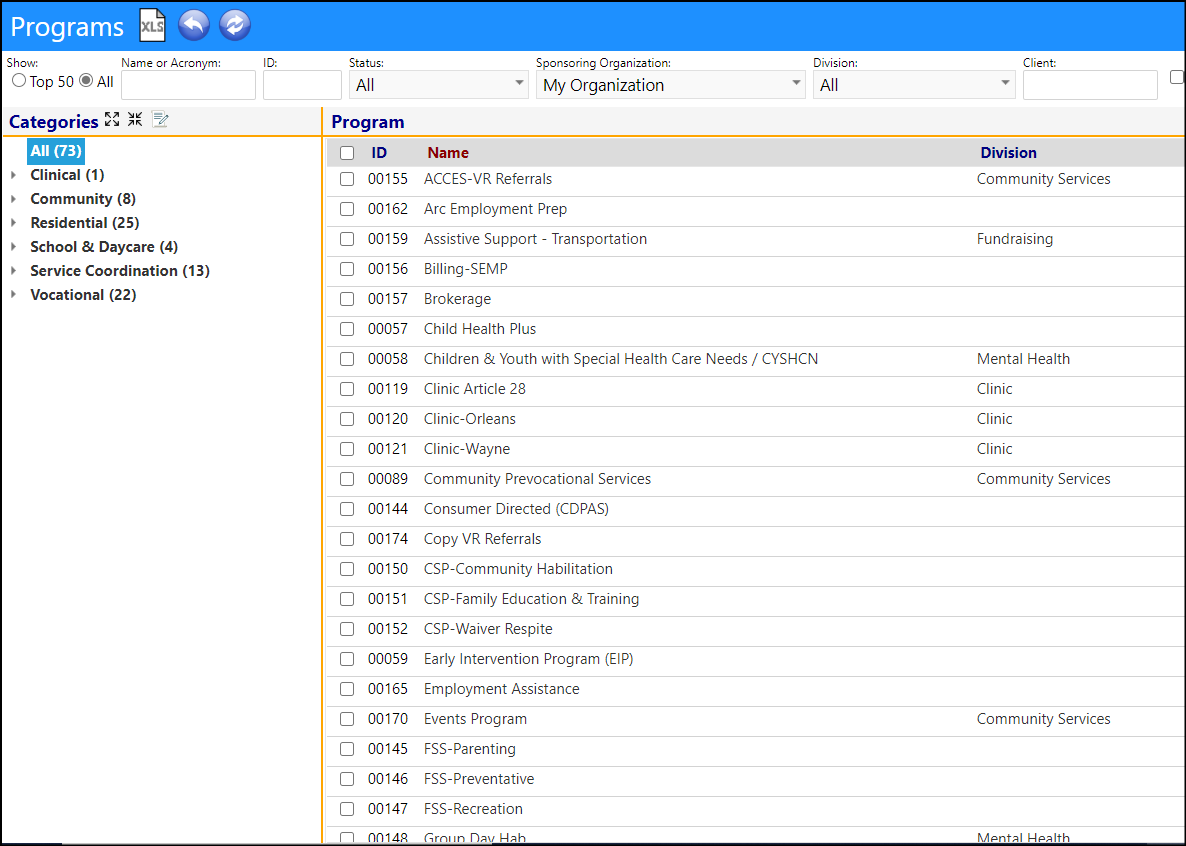Expand the School & Daycare arrow

coord(14,247)
